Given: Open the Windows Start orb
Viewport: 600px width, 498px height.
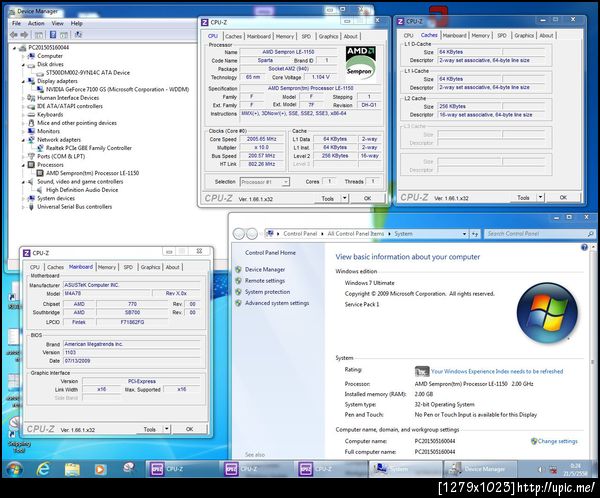Looking at the screenshot, I should pos(15,469).
